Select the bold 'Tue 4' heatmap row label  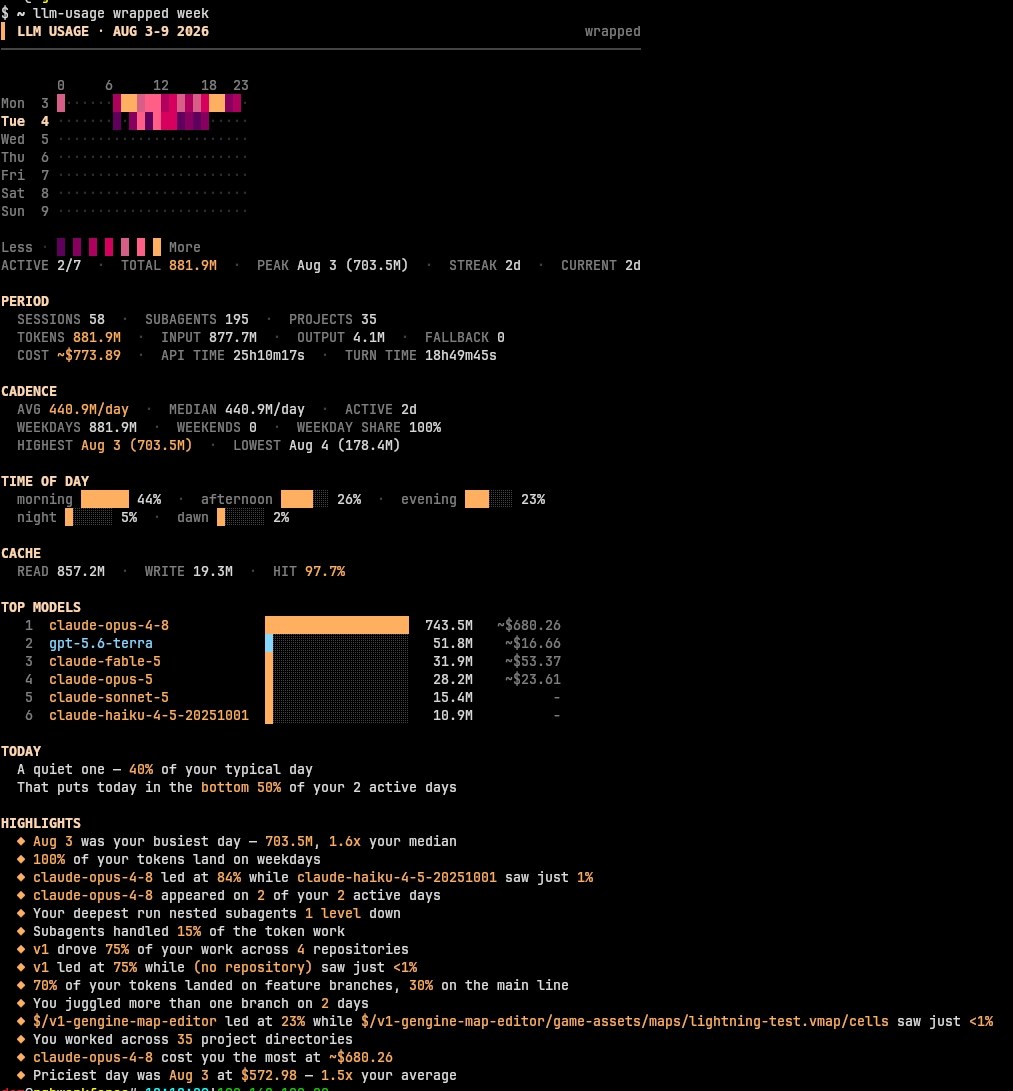click(x=25, y=122)
